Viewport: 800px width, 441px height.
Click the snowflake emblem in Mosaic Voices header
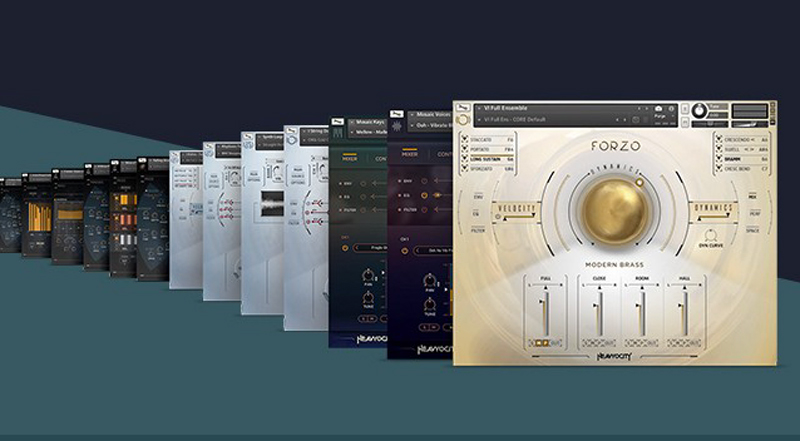click(x=396, y=126)
